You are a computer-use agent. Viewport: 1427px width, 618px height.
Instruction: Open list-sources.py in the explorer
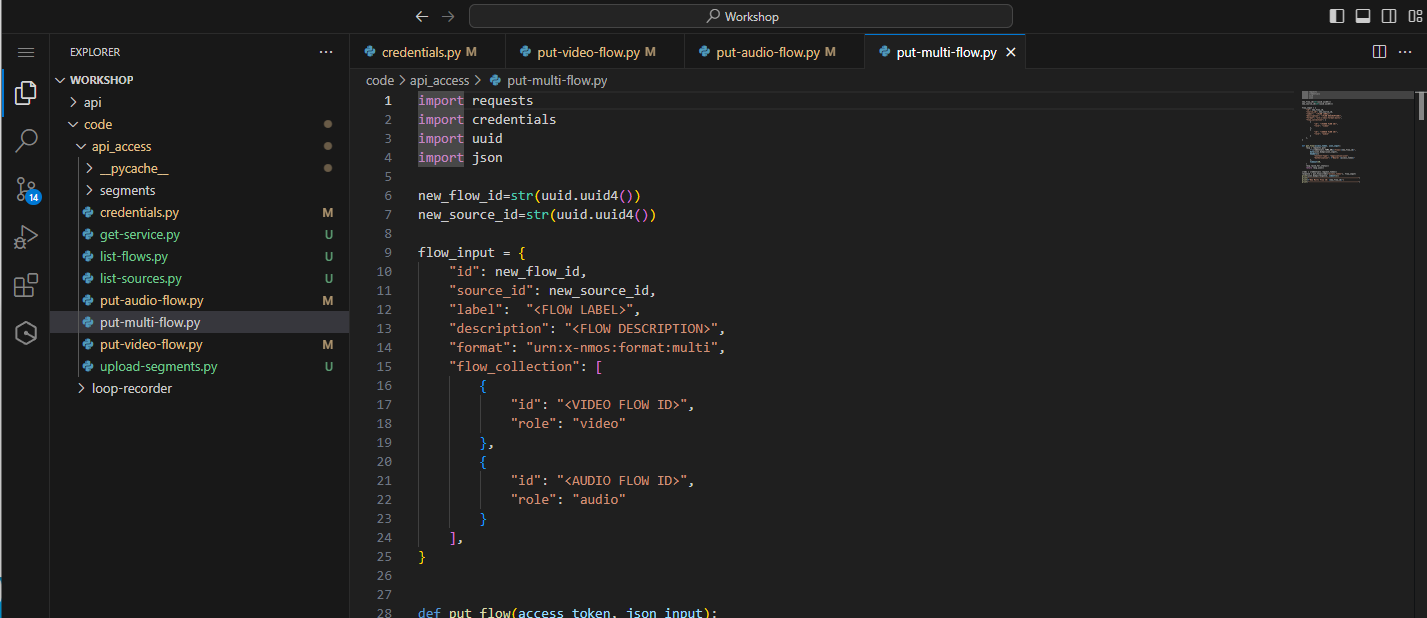(200, 278)
